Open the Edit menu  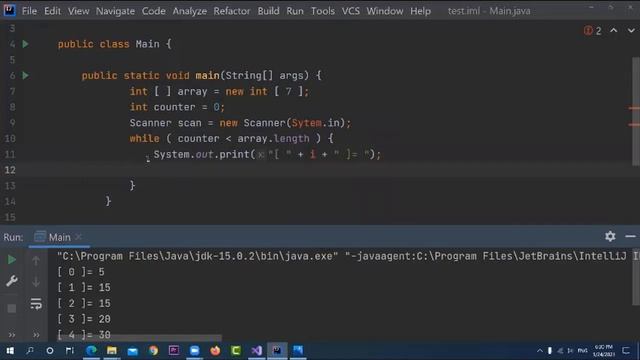[52, 11]
